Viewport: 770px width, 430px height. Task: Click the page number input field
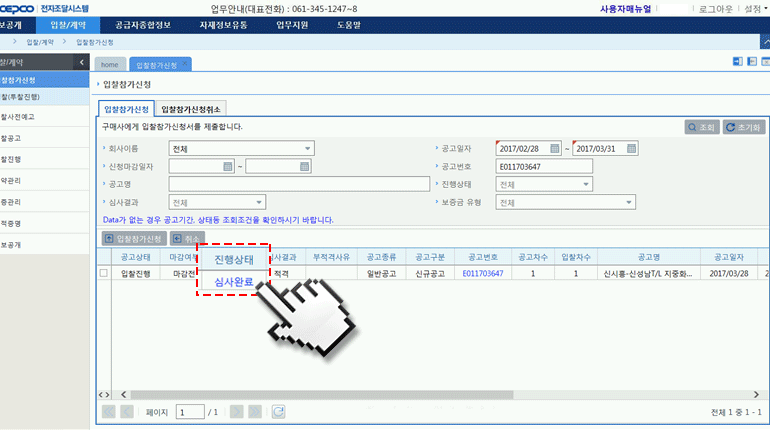pyautogui.click(x=190, y=412)
